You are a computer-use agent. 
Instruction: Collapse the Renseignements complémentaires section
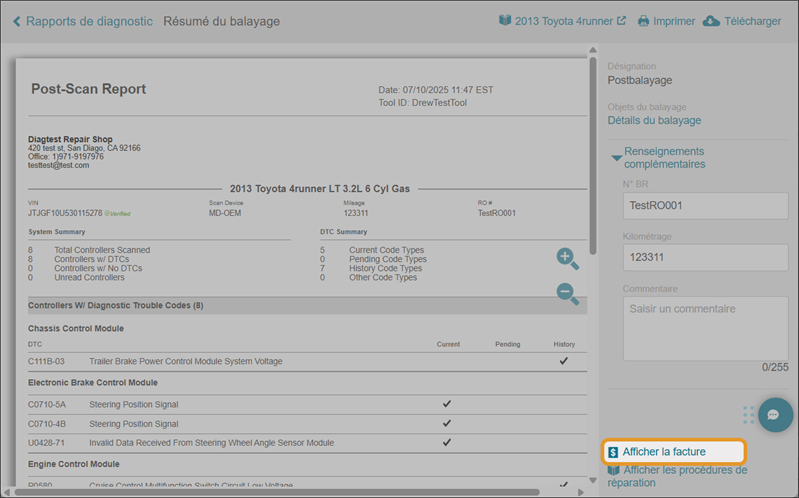[x=617, y=158]
